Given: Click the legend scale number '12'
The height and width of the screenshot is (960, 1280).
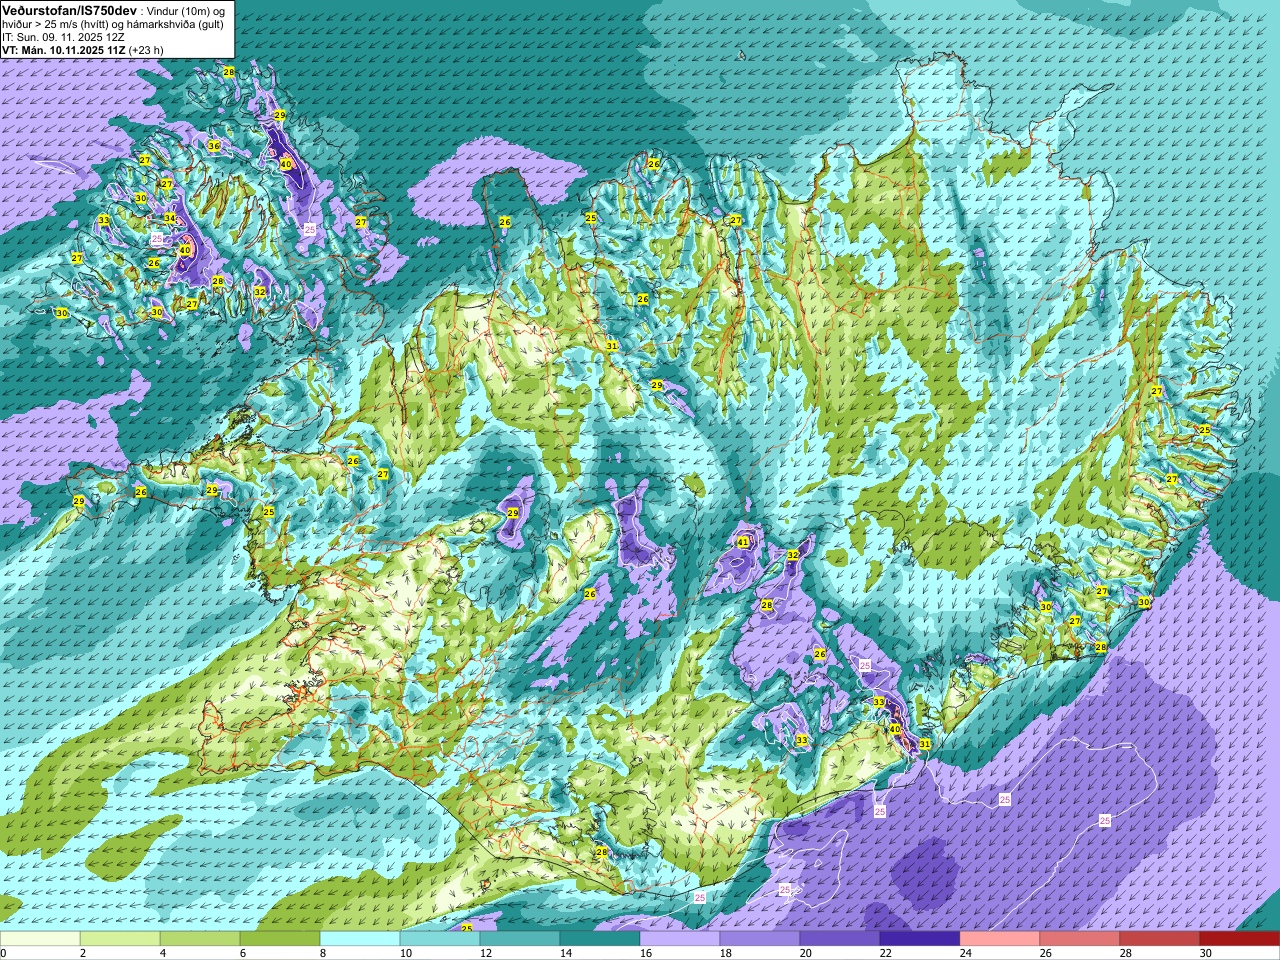Looking at the screenshot, I should coord(486,953).
